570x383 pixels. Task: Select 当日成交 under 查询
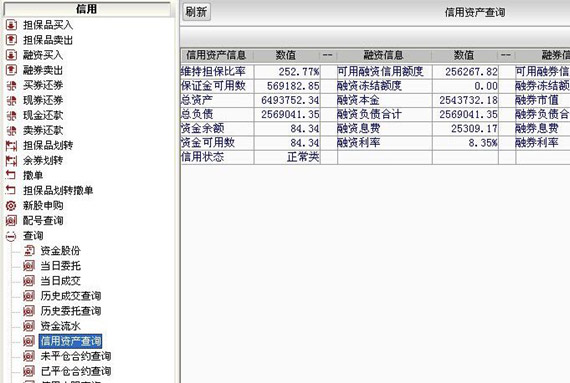pos(60,281)
